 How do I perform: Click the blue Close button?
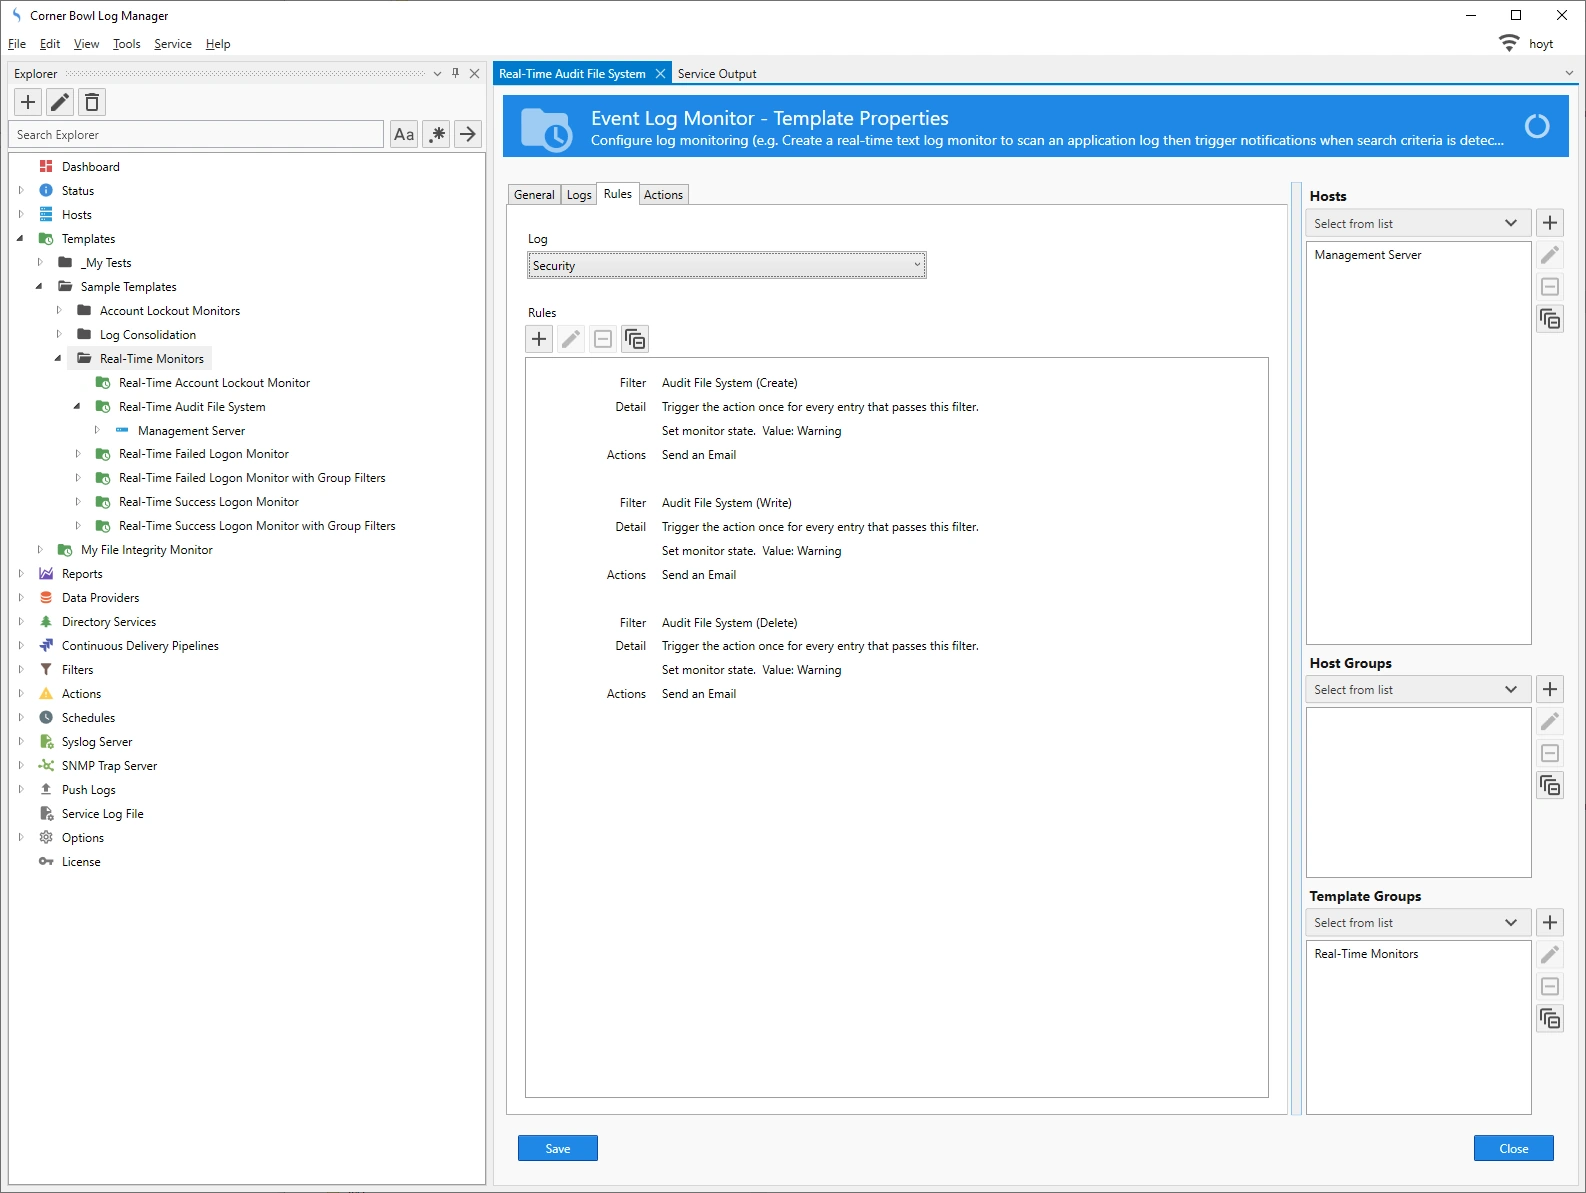coord(1513,1148)
